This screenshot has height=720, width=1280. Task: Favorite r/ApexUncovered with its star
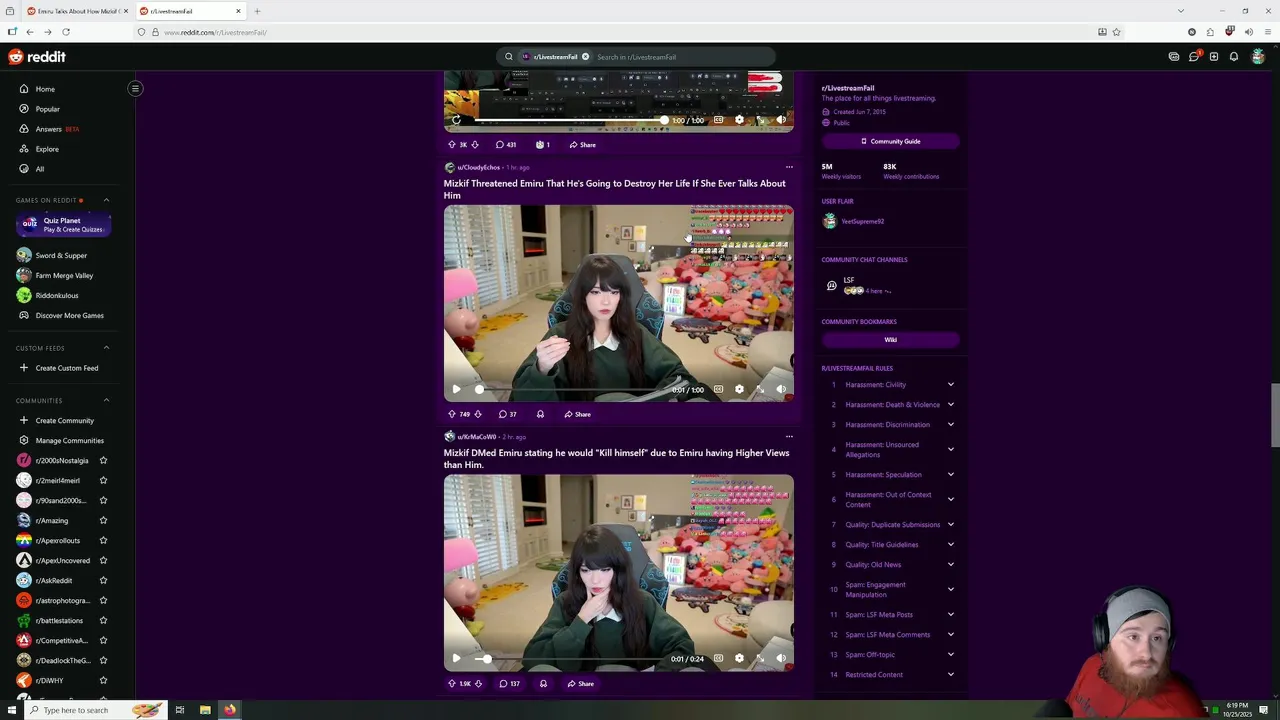click(103, 560)
